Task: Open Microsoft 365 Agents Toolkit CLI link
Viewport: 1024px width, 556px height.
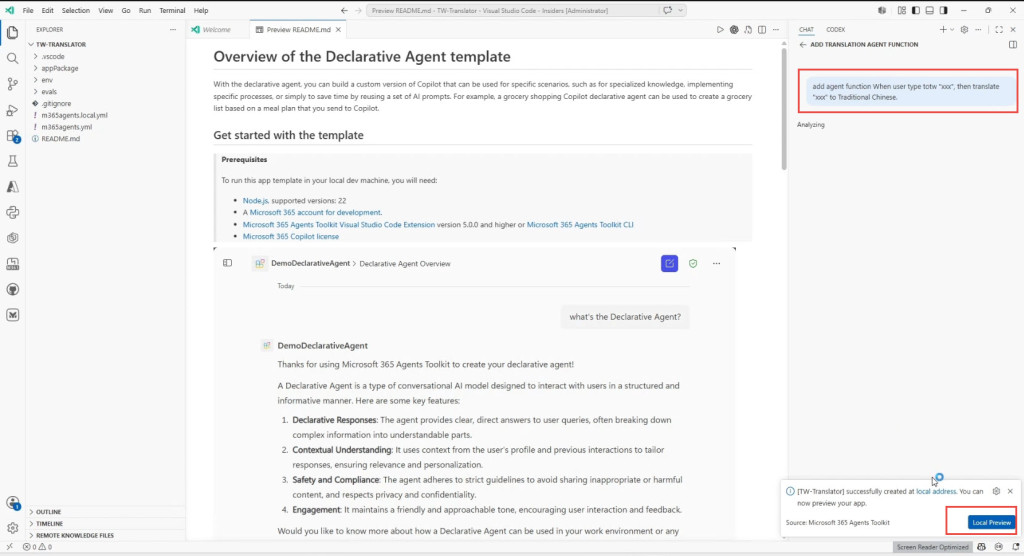Action: pos(580,224)
